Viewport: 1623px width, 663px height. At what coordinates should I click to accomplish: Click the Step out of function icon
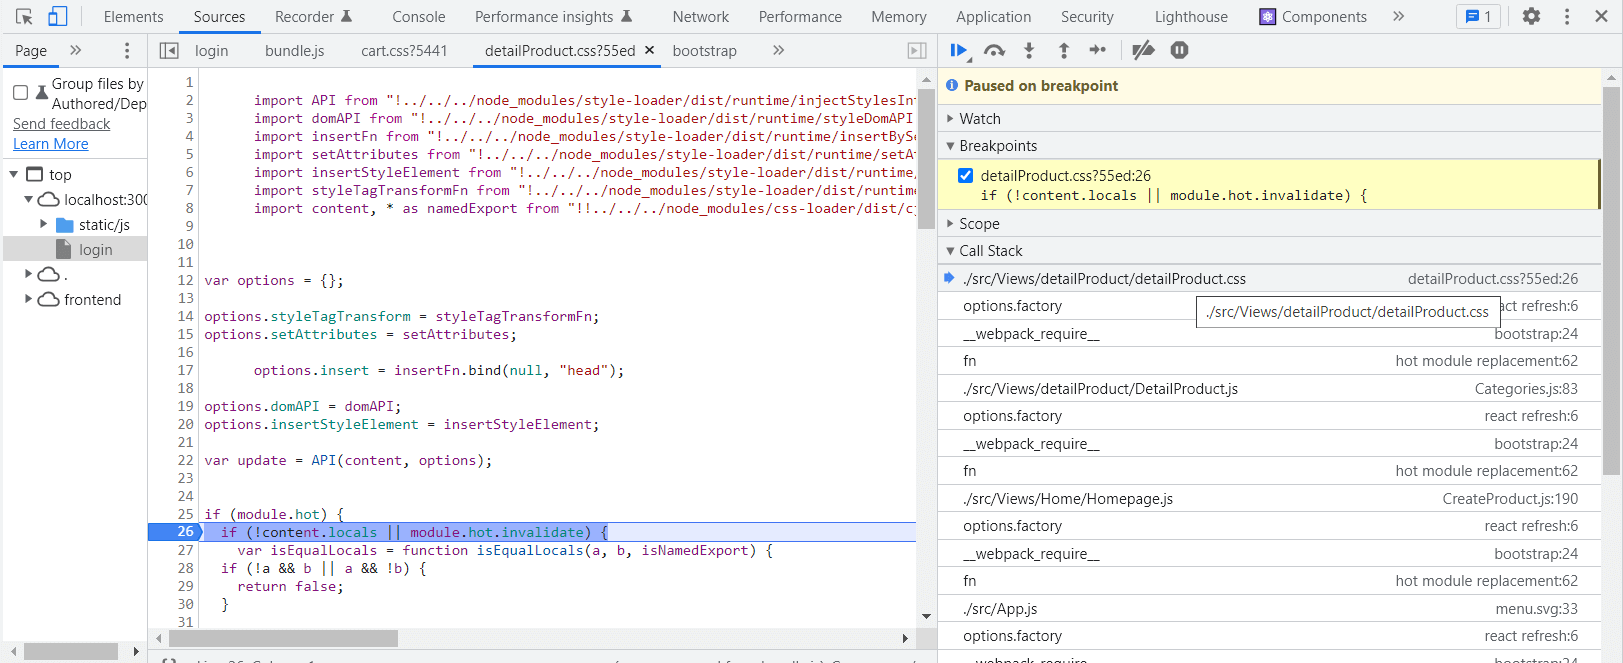1063,50
